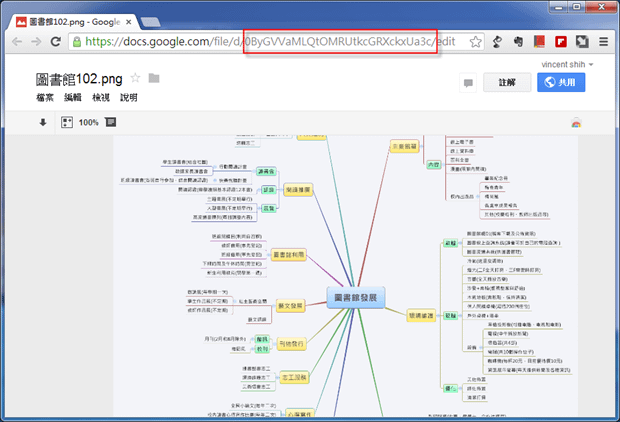Open the 檔案 menu
Viewport: 620px width, 422px height.
point(45,97)
